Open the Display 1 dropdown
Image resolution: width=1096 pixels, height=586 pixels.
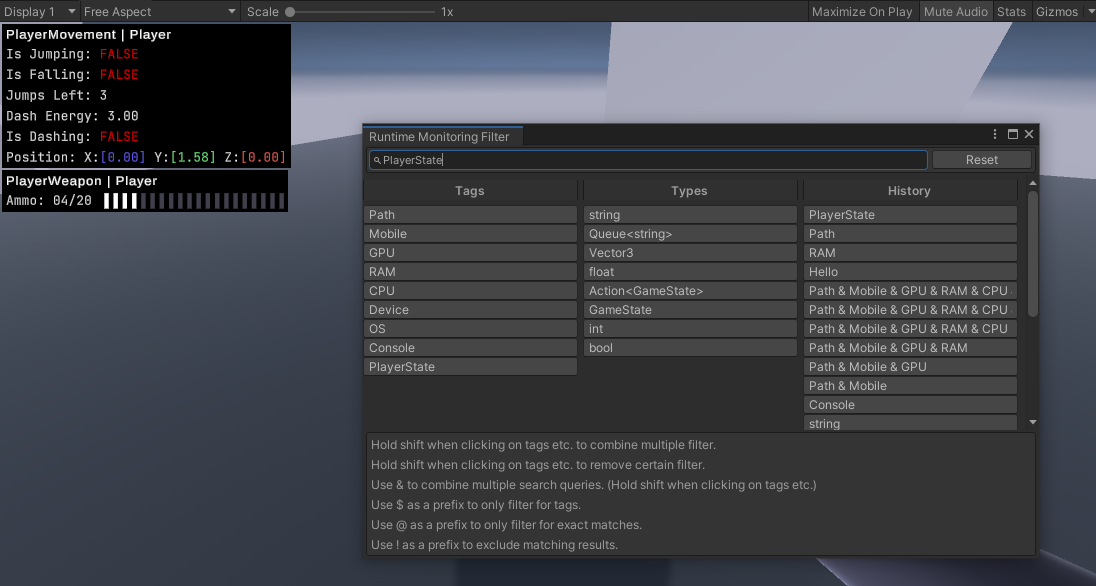39,11
